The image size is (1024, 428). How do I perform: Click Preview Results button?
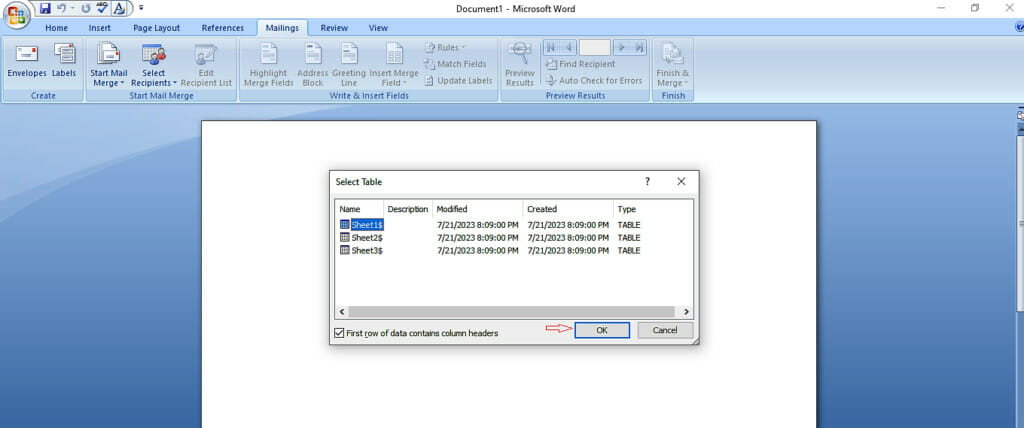(520, 64)
